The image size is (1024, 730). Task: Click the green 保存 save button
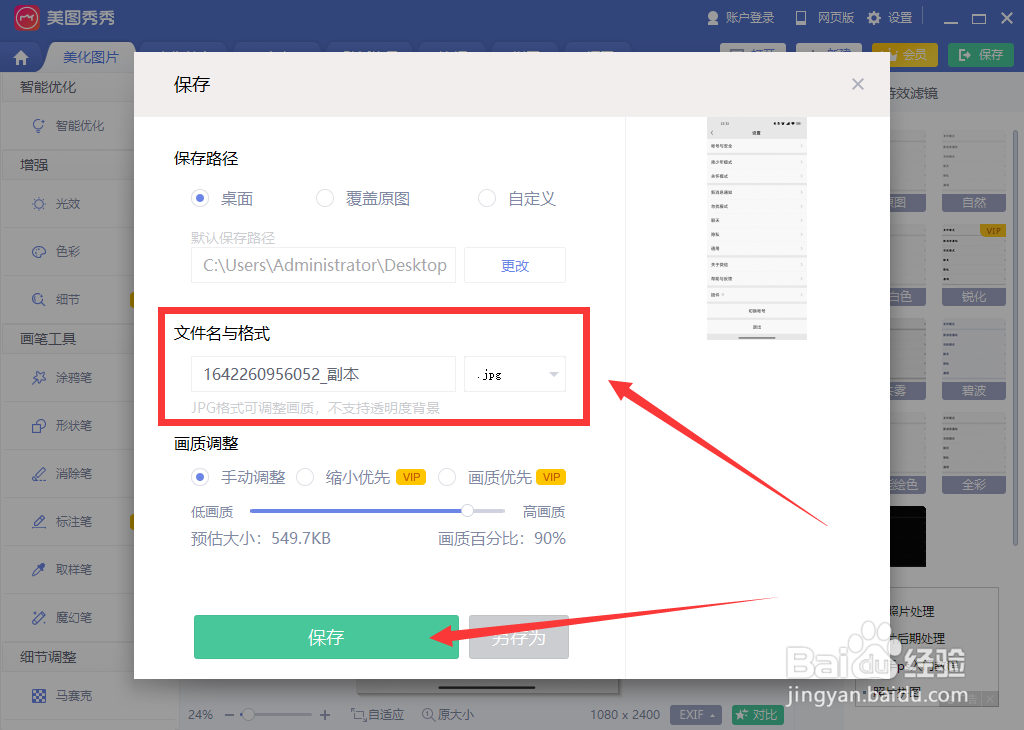tap(326, 637)
